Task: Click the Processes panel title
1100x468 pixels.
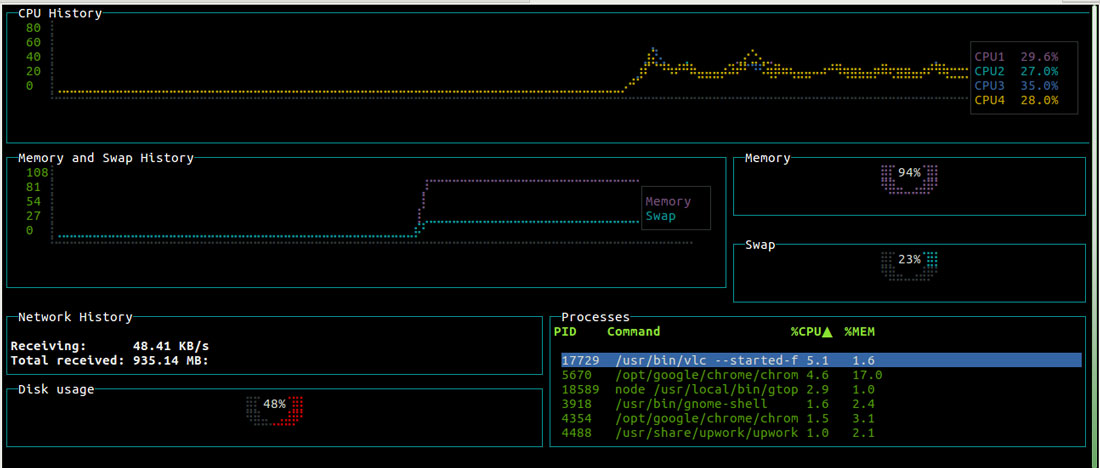Action: coord(596,318)
